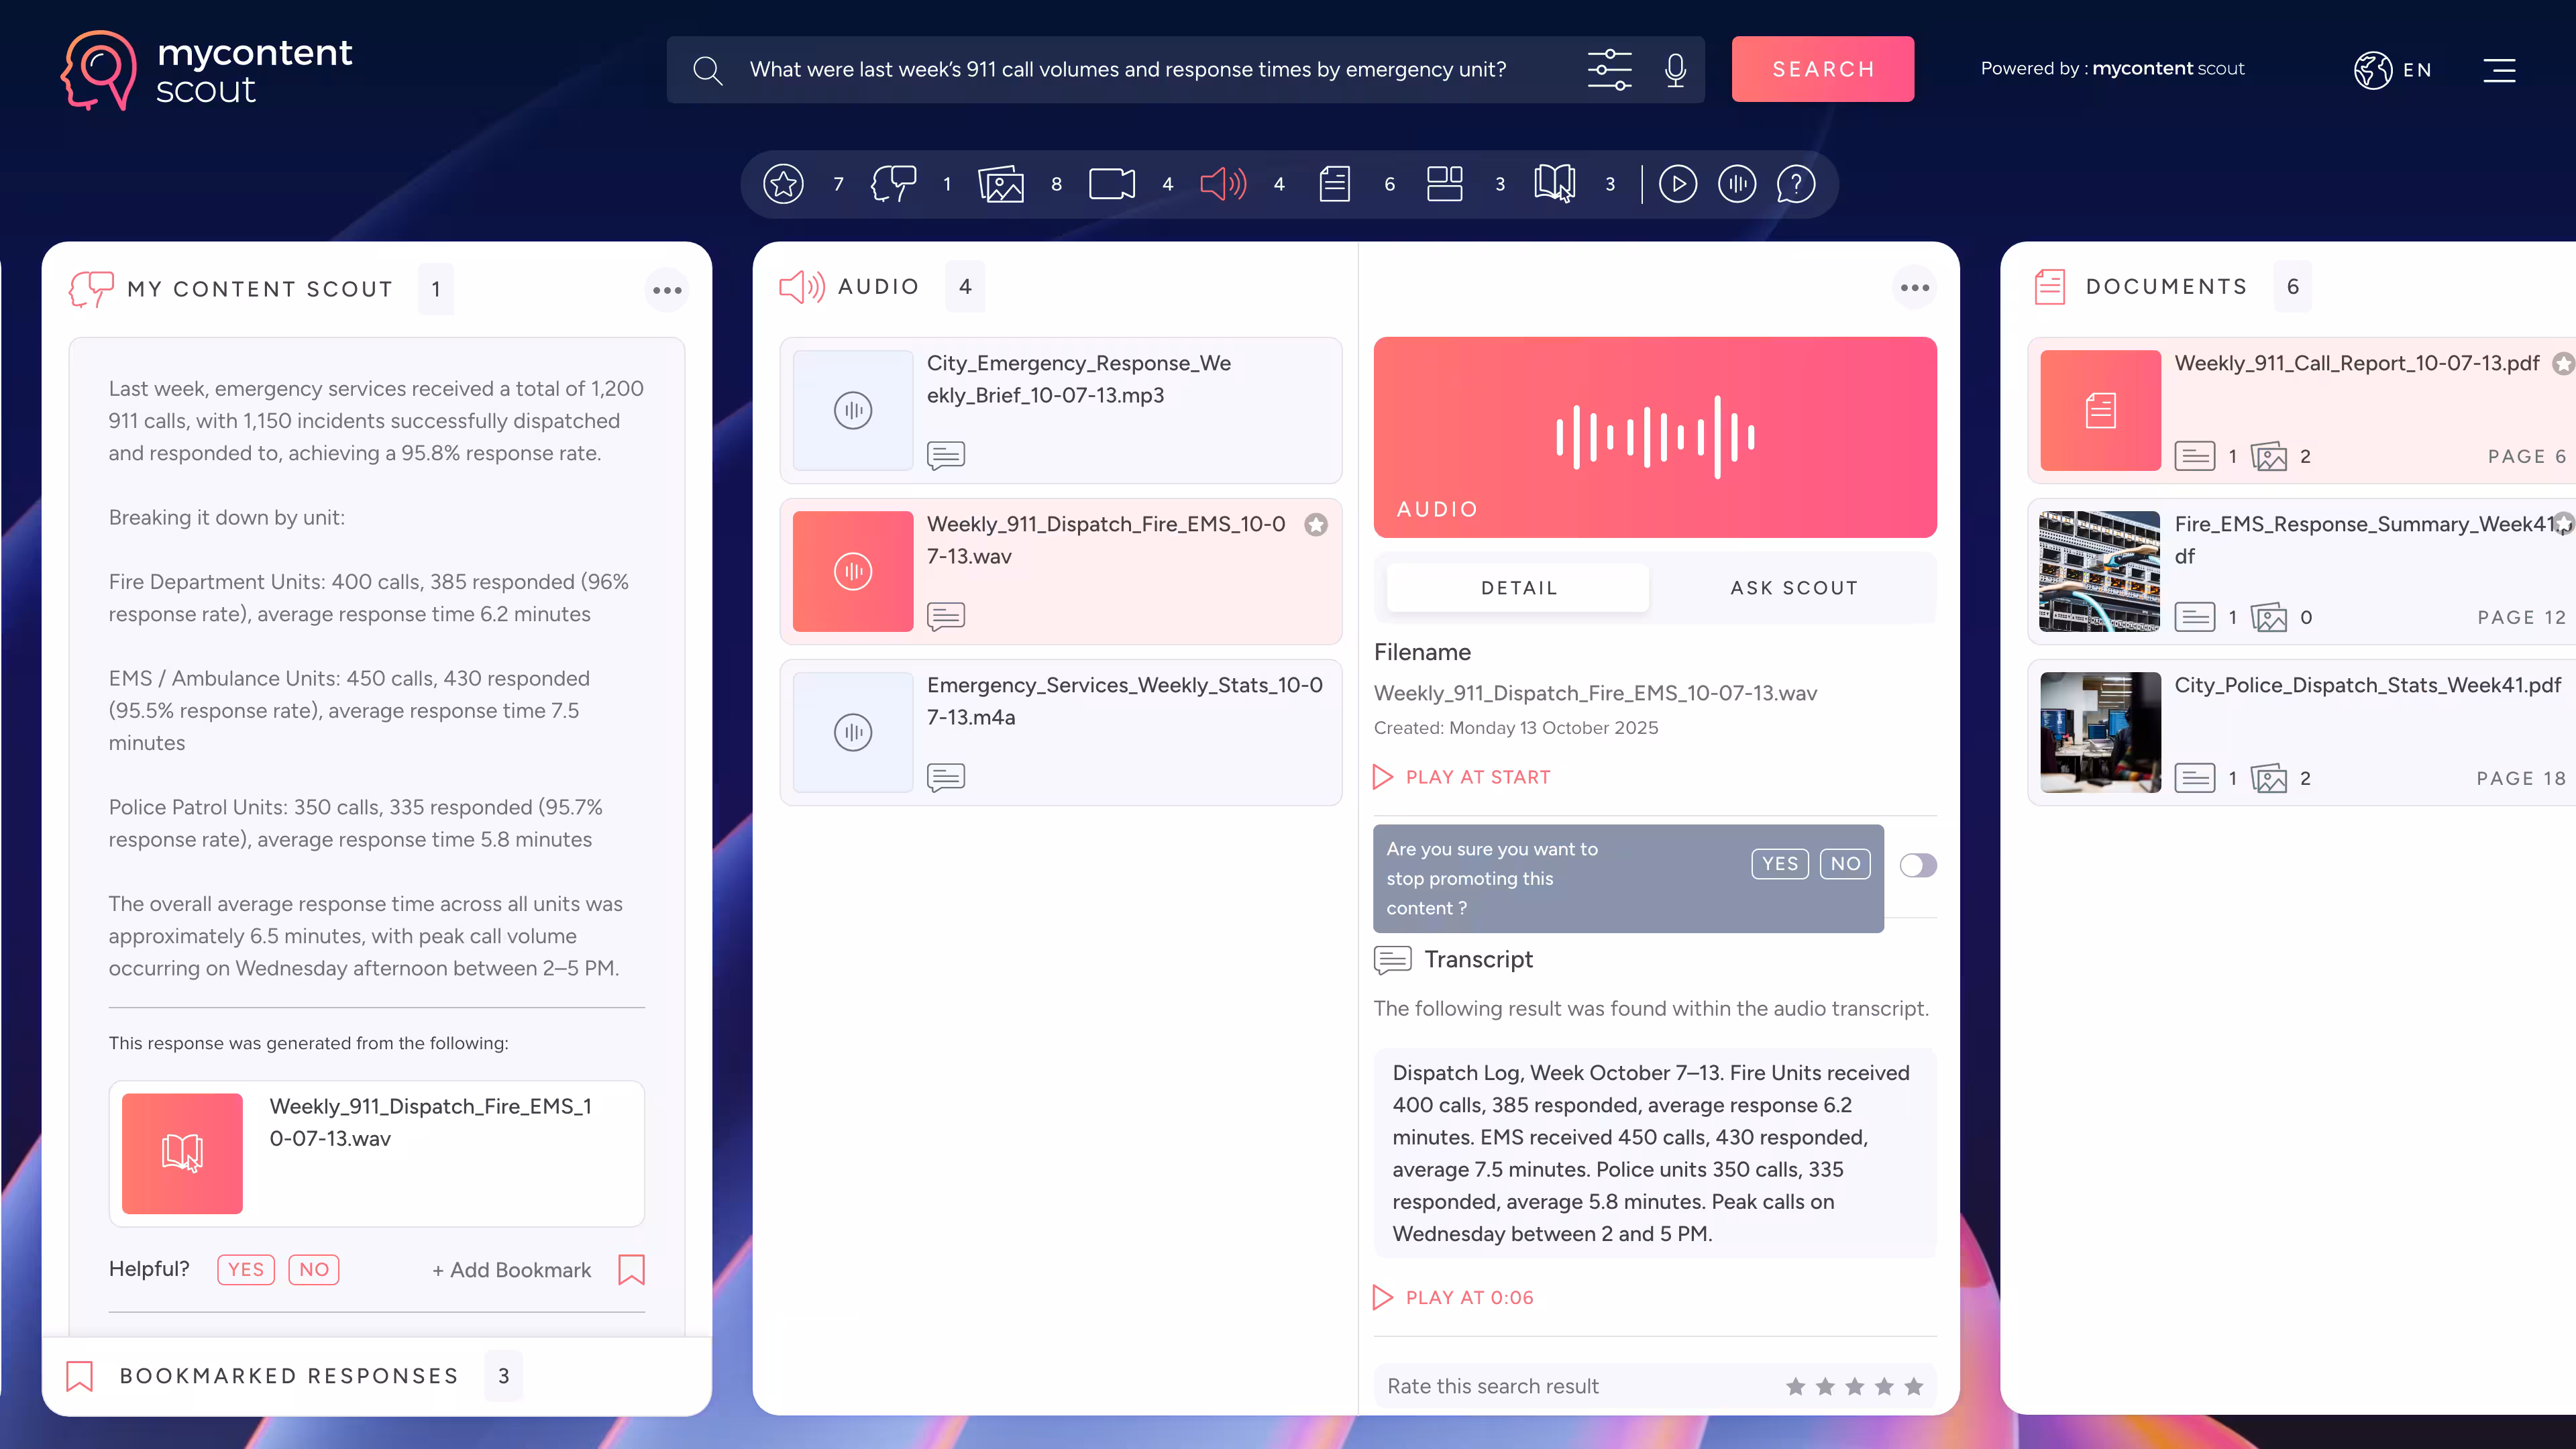Viewport: 2576px width, 1449px height.
Task: Open City_Police_Dispatch_Stats_Week41.pdf thumbnail
Action: click(x=2100, y=732)
